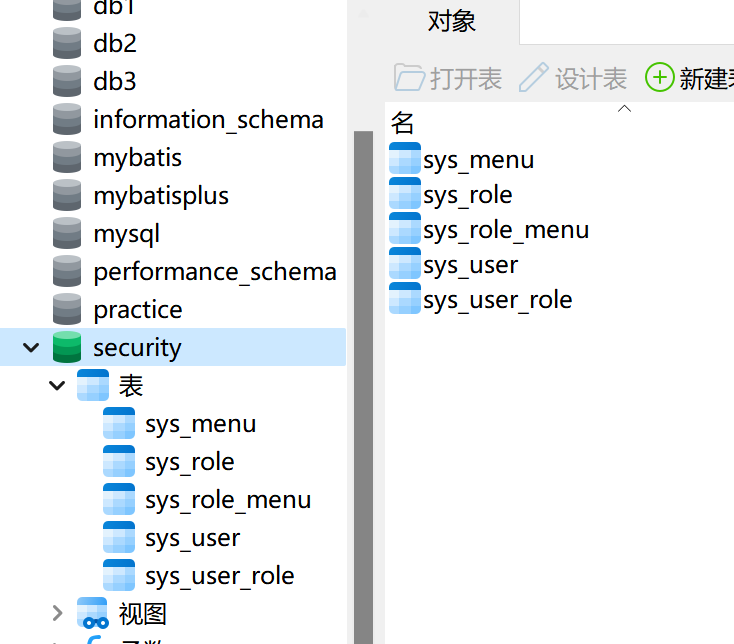Click the mybatis database icon

(x=67, y=158)
